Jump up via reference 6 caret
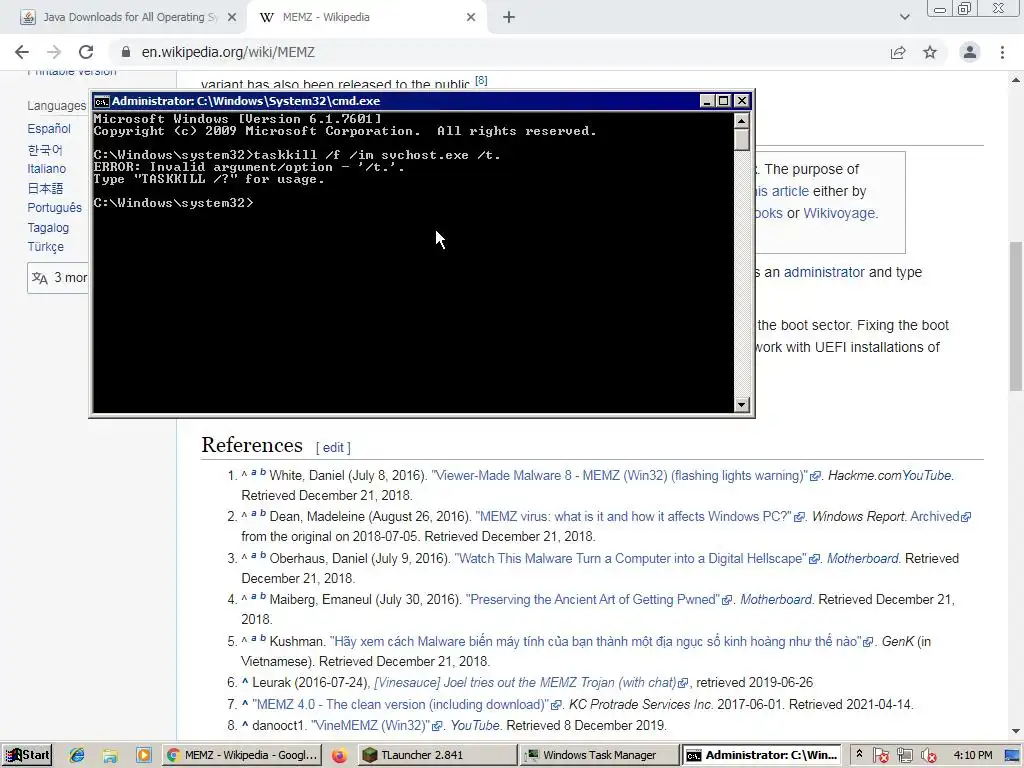Image resolution: width=1024 pixels, height=768 pixels. pyautogui.click(x=245, y=682)
